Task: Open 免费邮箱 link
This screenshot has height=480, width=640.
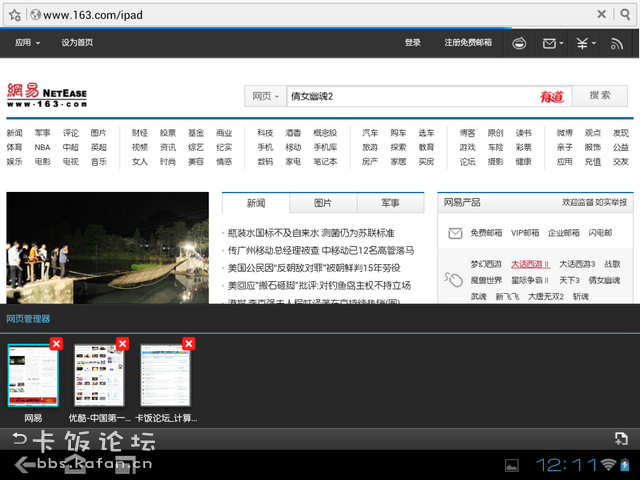Action: tap(486, 233)
